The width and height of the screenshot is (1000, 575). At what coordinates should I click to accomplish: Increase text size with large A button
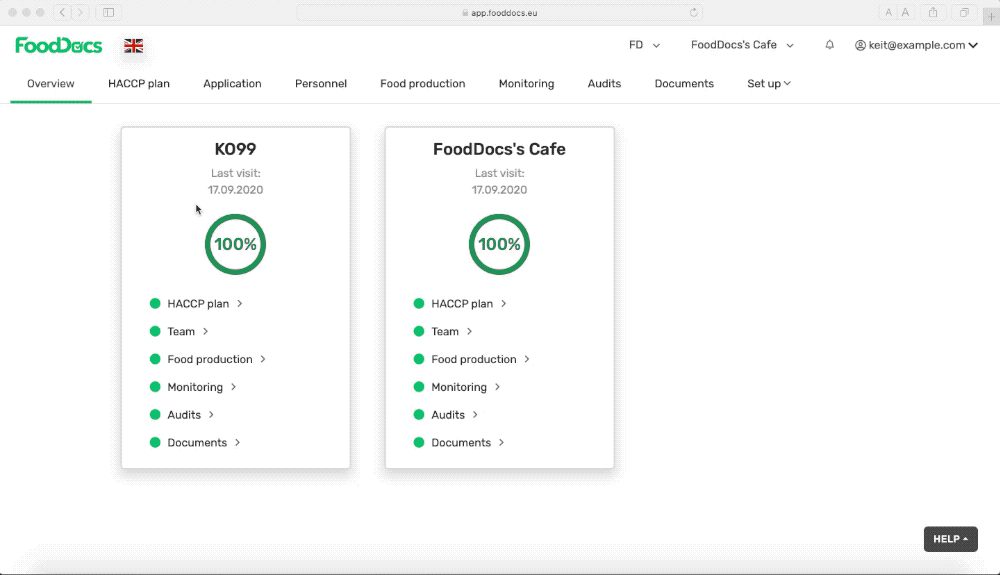pyautogui.click(x=905, y=13)
